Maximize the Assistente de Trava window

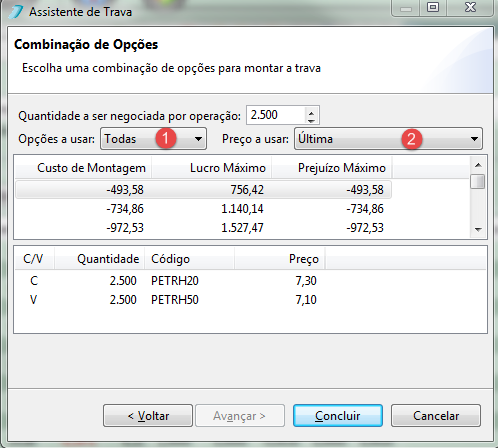tap(433, 7)
